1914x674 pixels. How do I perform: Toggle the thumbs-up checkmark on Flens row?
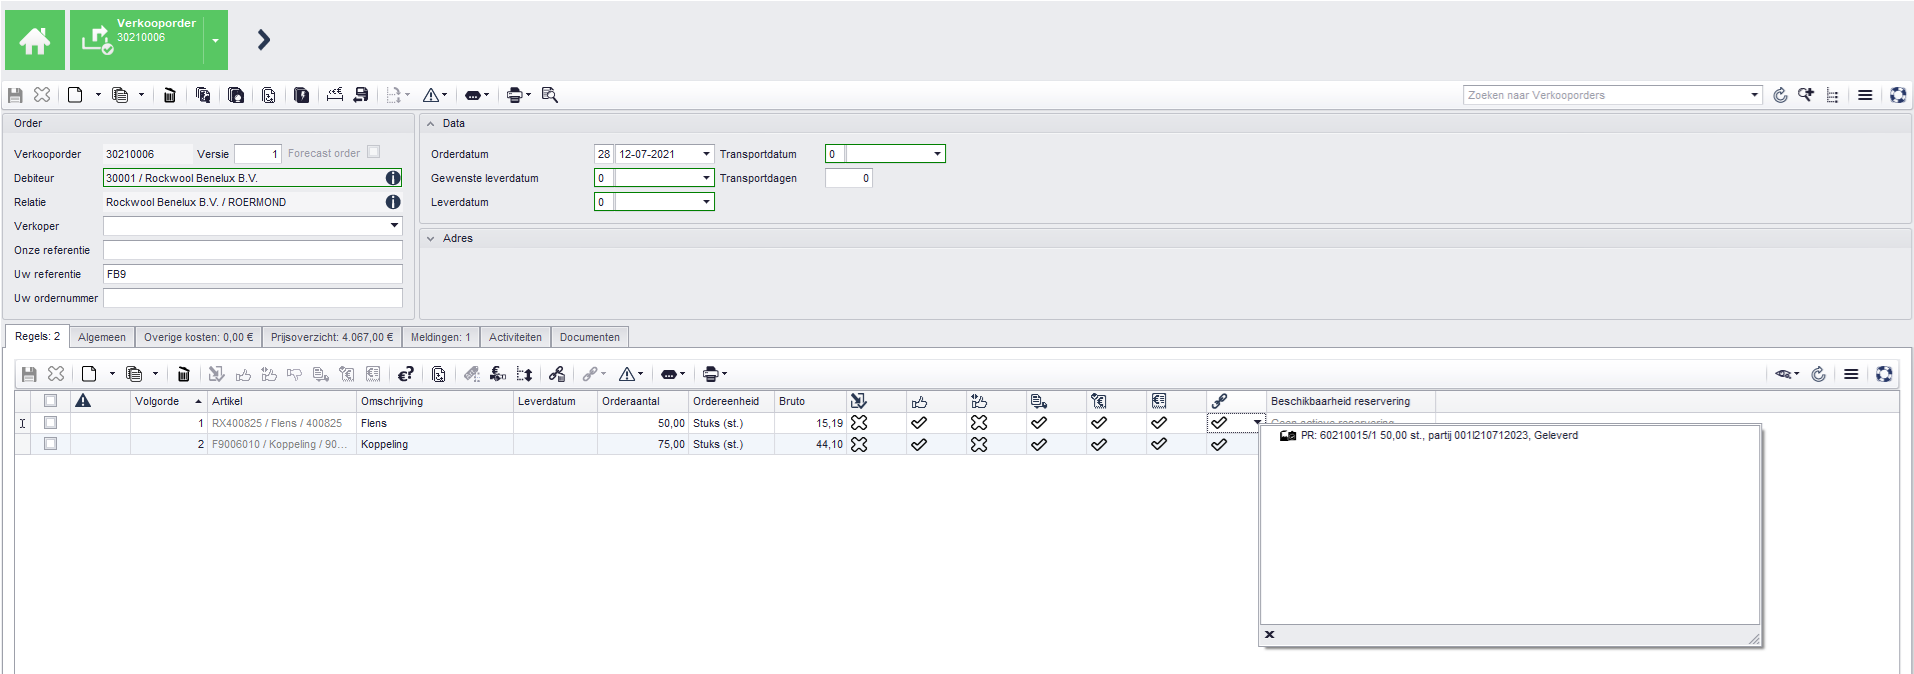click(x=919, y=423)
